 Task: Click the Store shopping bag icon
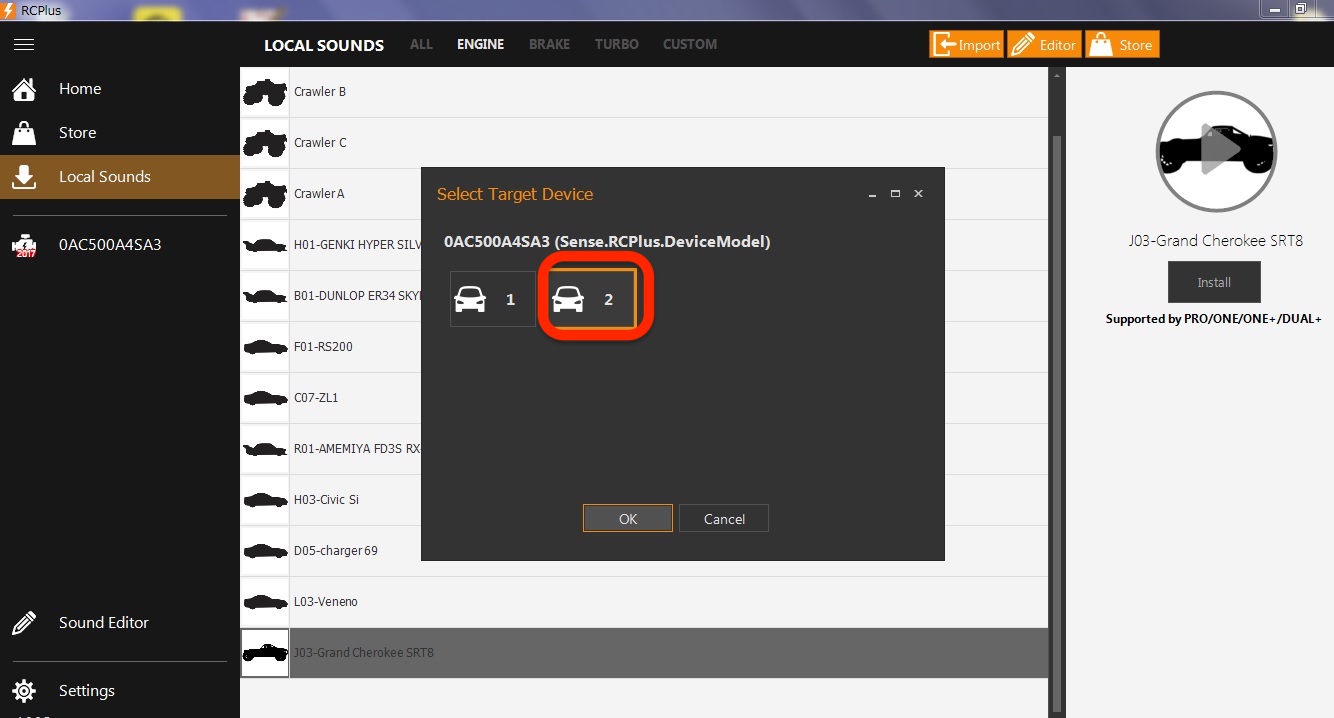pos(25,133)
